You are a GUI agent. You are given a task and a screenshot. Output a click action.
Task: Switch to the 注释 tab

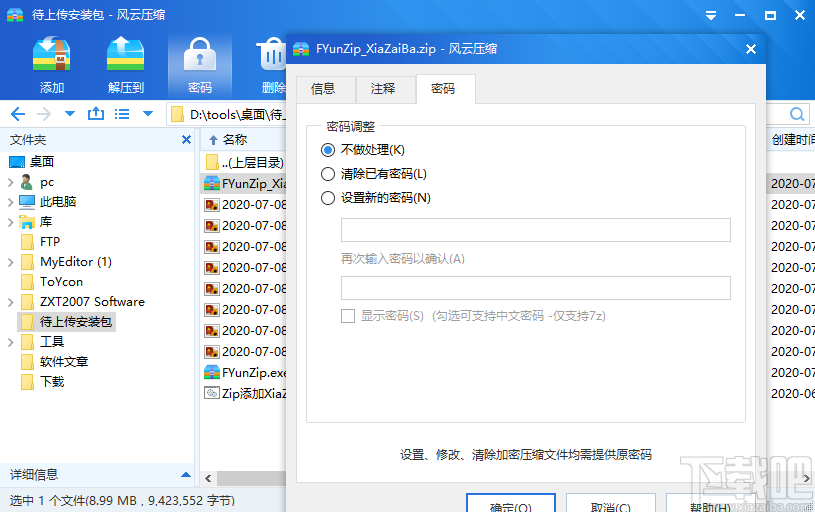coord(386,89)
